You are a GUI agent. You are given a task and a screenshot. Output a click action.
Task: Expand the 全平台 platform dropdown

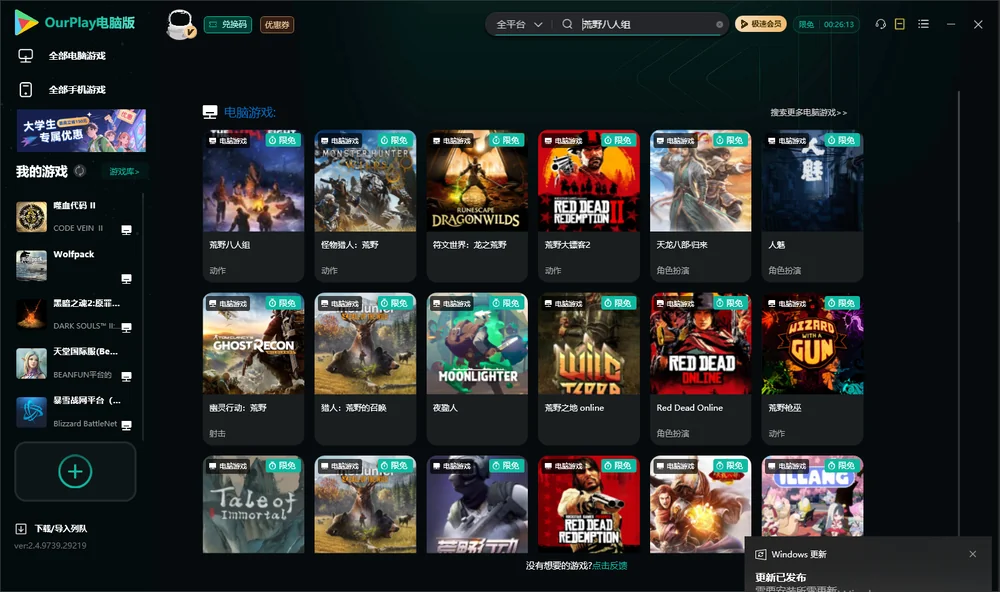[519, 24]
